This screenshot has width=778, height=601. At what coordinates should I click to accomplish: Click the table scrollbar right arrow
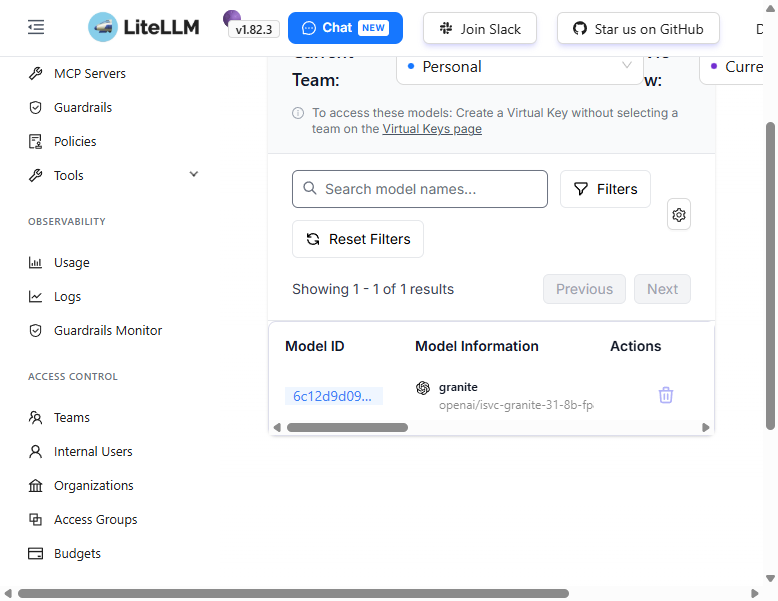point(706,428)
